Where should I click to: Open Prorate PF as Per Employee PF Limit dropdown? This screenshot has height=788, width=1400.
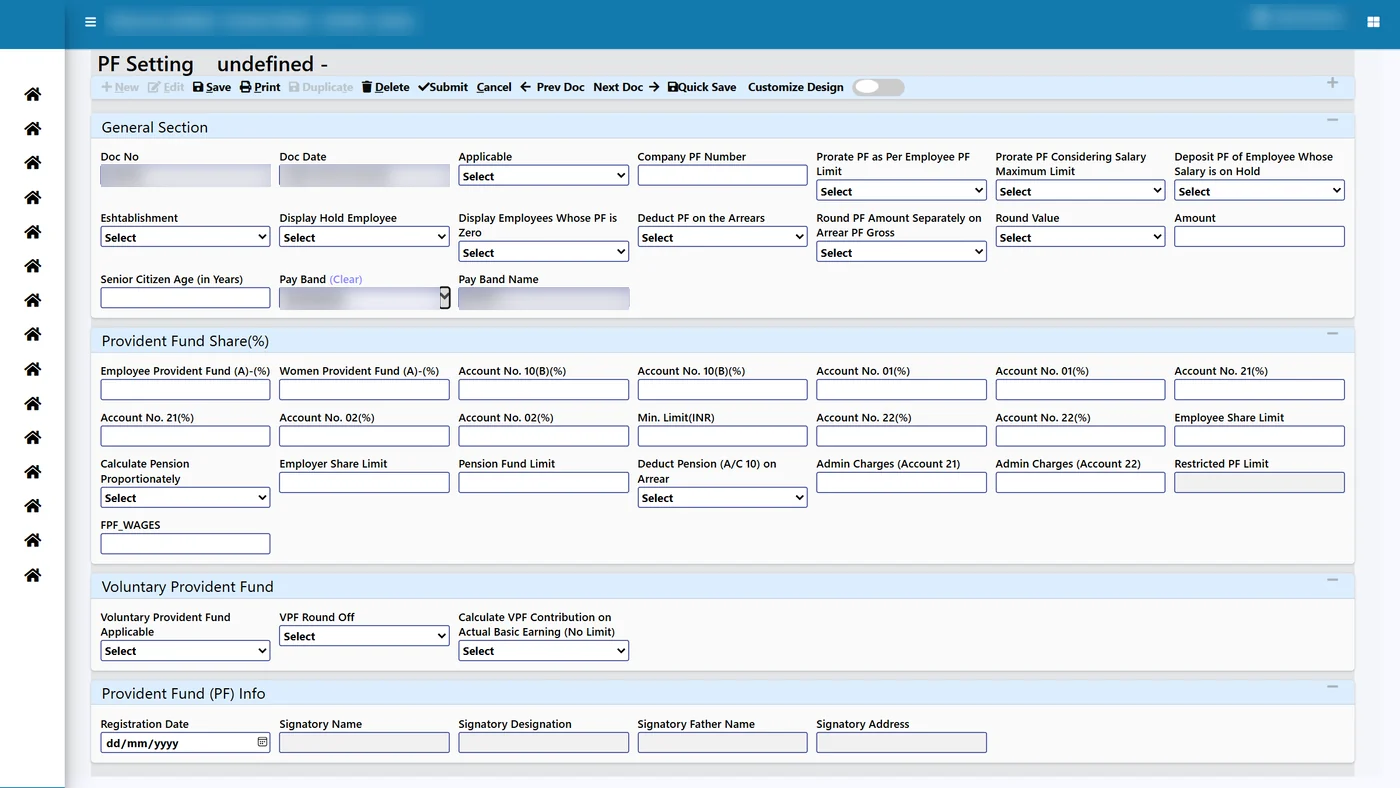point(901,191)
